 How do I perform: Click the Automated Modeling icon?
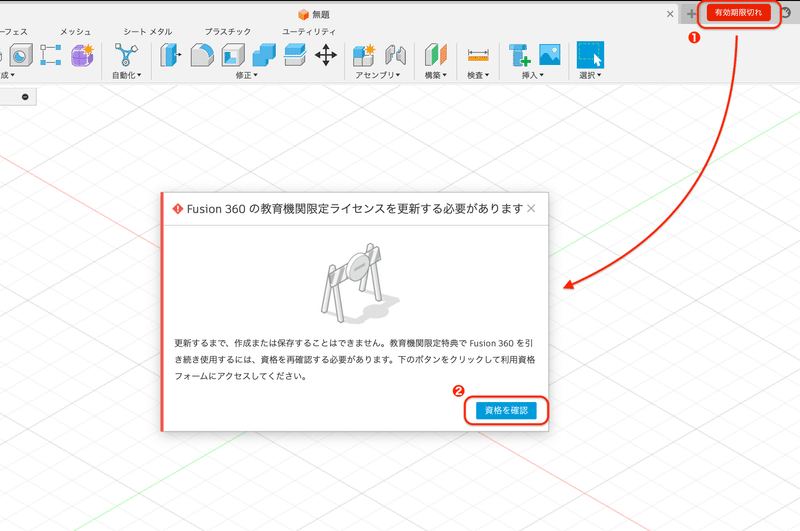126,55
